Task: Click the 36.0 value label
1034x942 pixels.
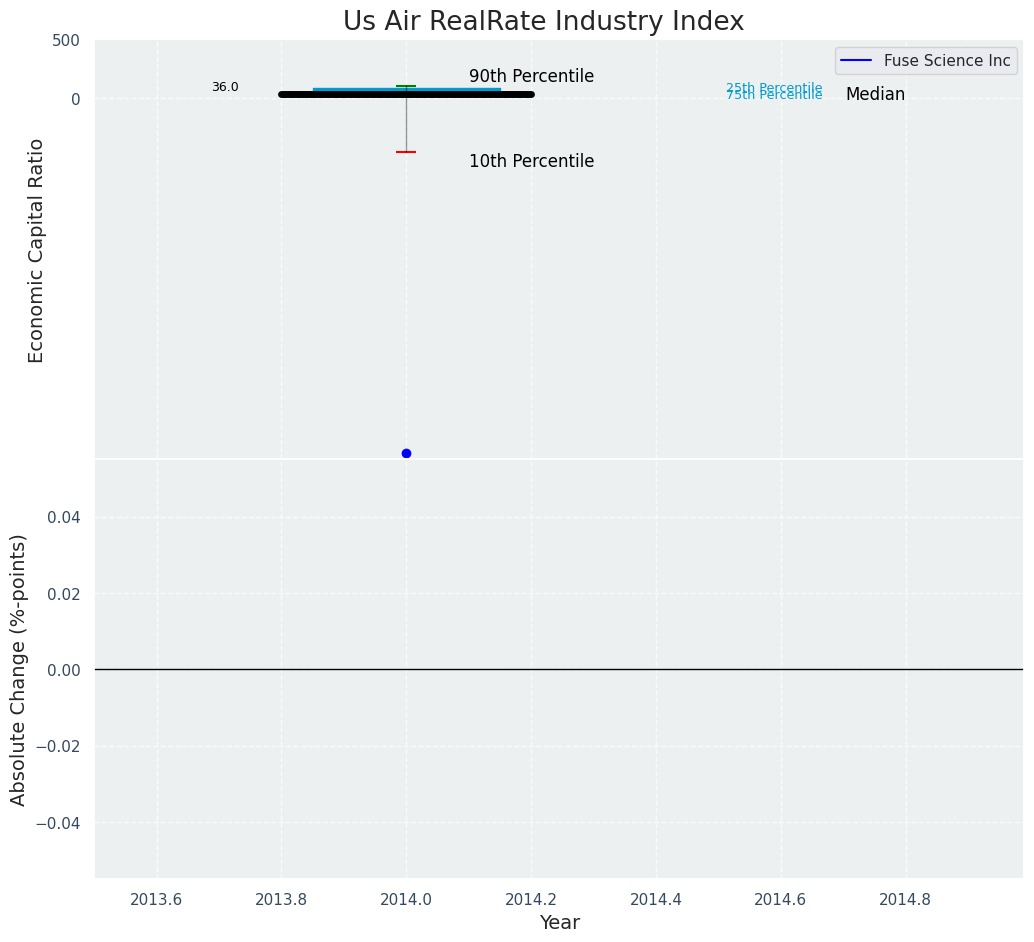Action: click(x=225, y=88)
